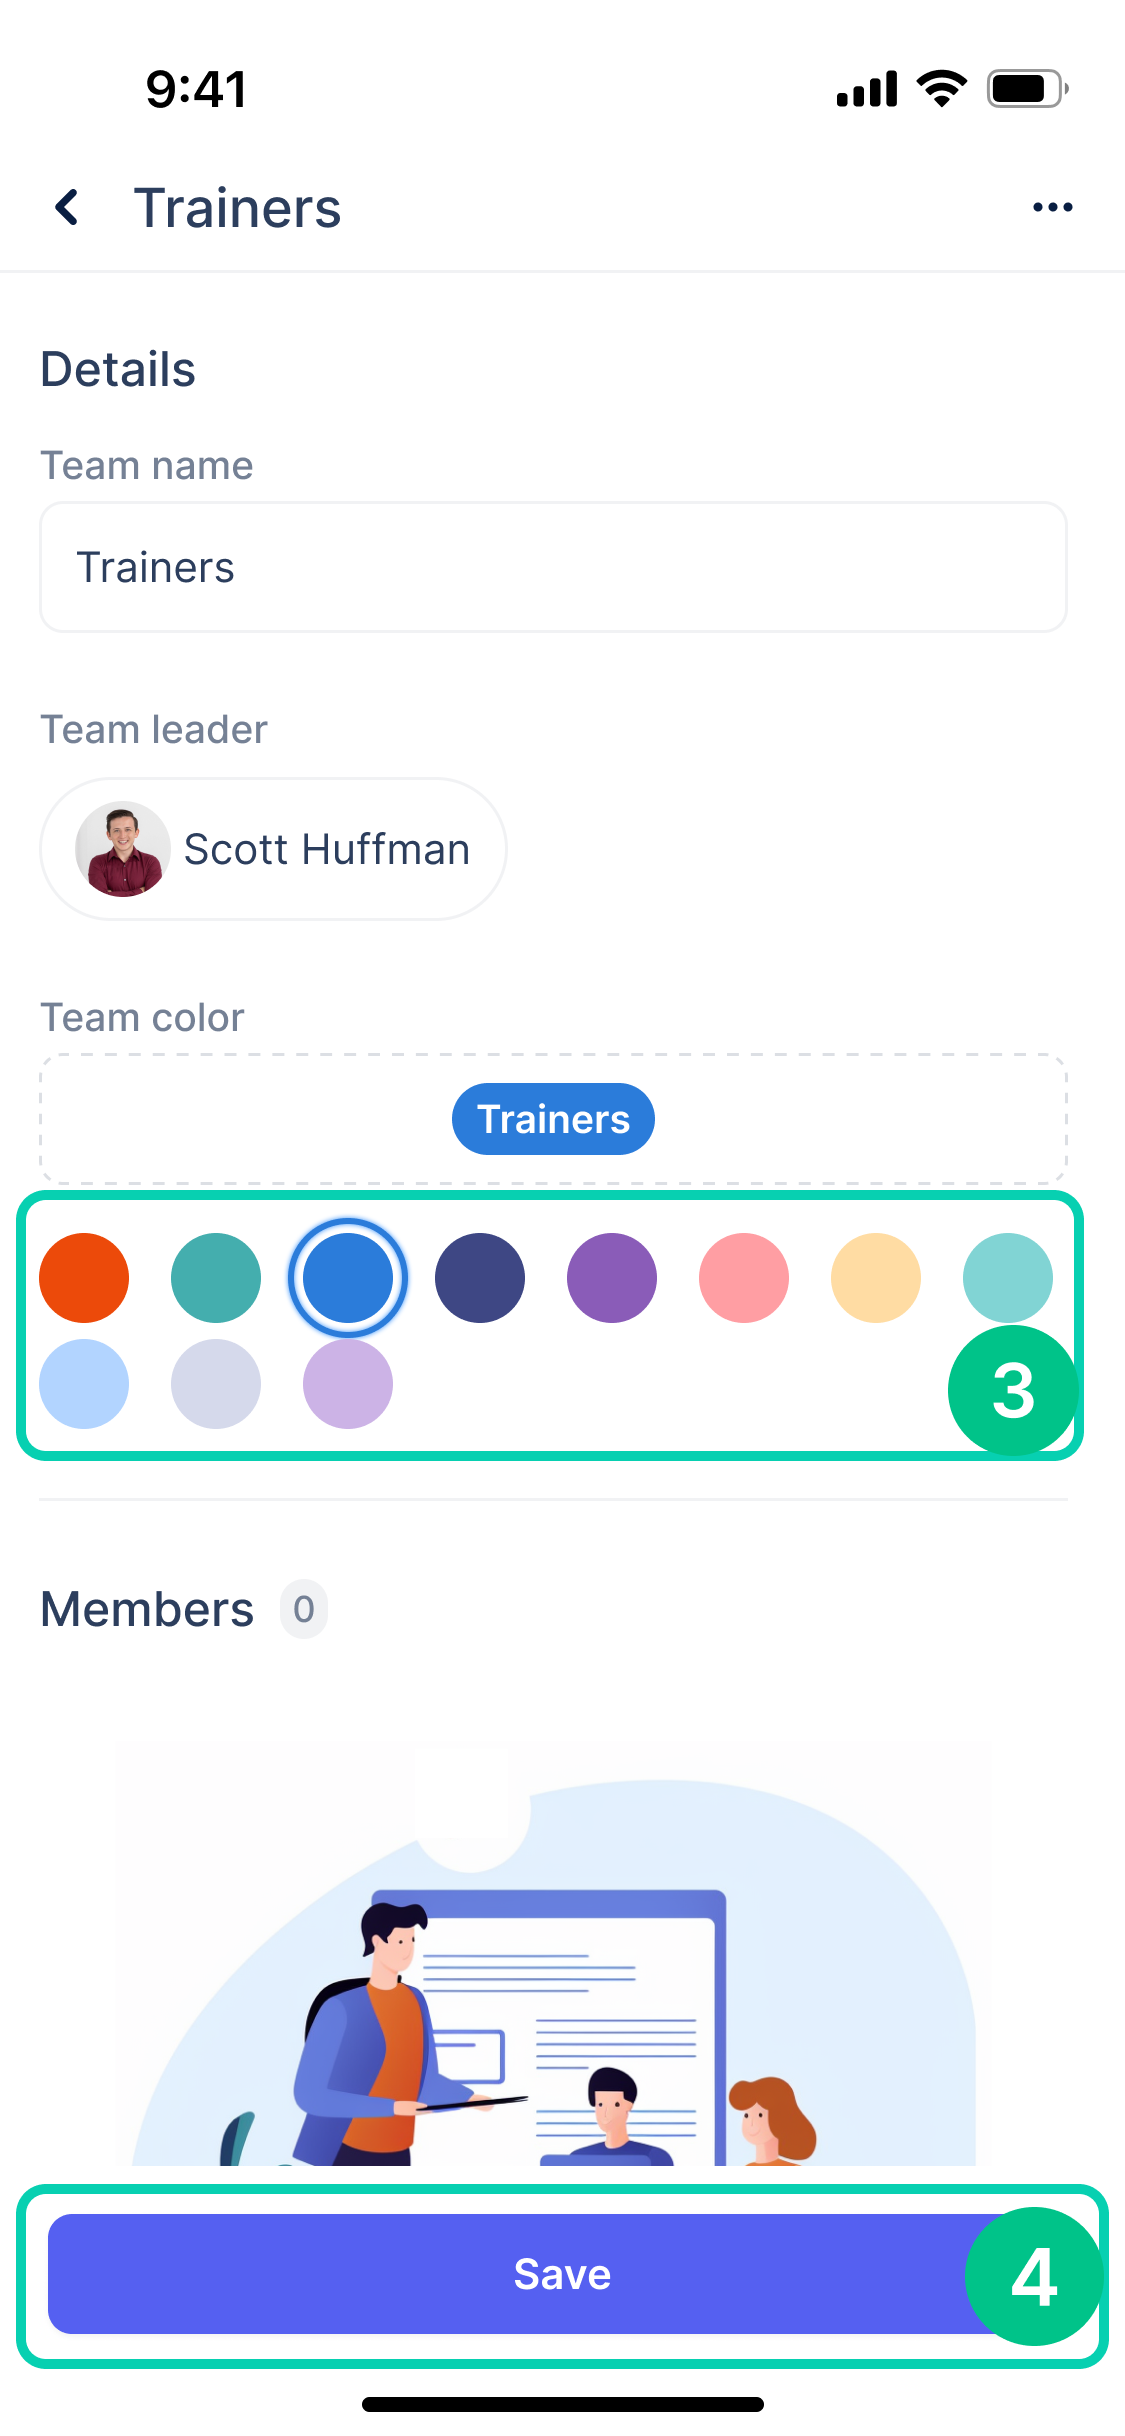Select the teal green team color
The image size is (1125, 2436).
click(216, 1277)
